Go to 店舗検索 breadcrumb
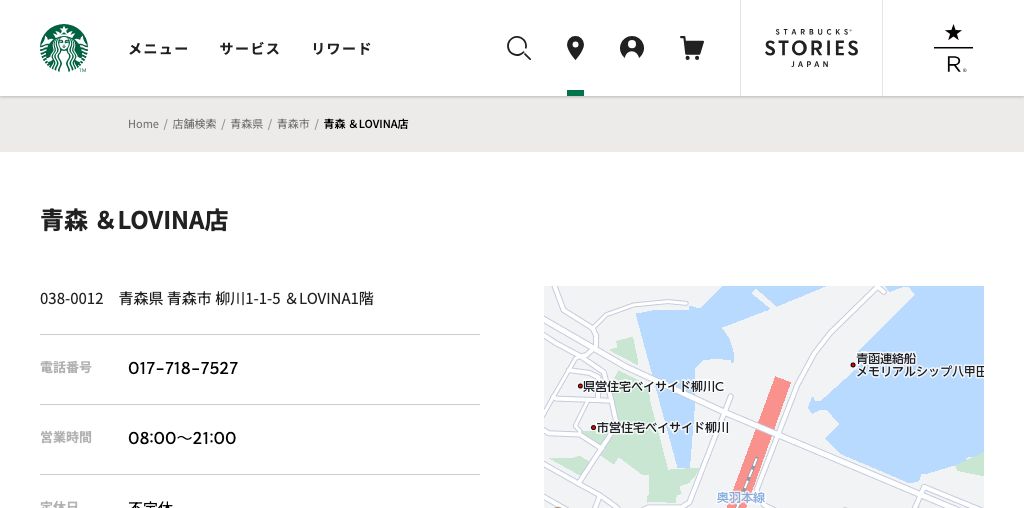This screenshot has height=508, width=1024. click(194, 124)
